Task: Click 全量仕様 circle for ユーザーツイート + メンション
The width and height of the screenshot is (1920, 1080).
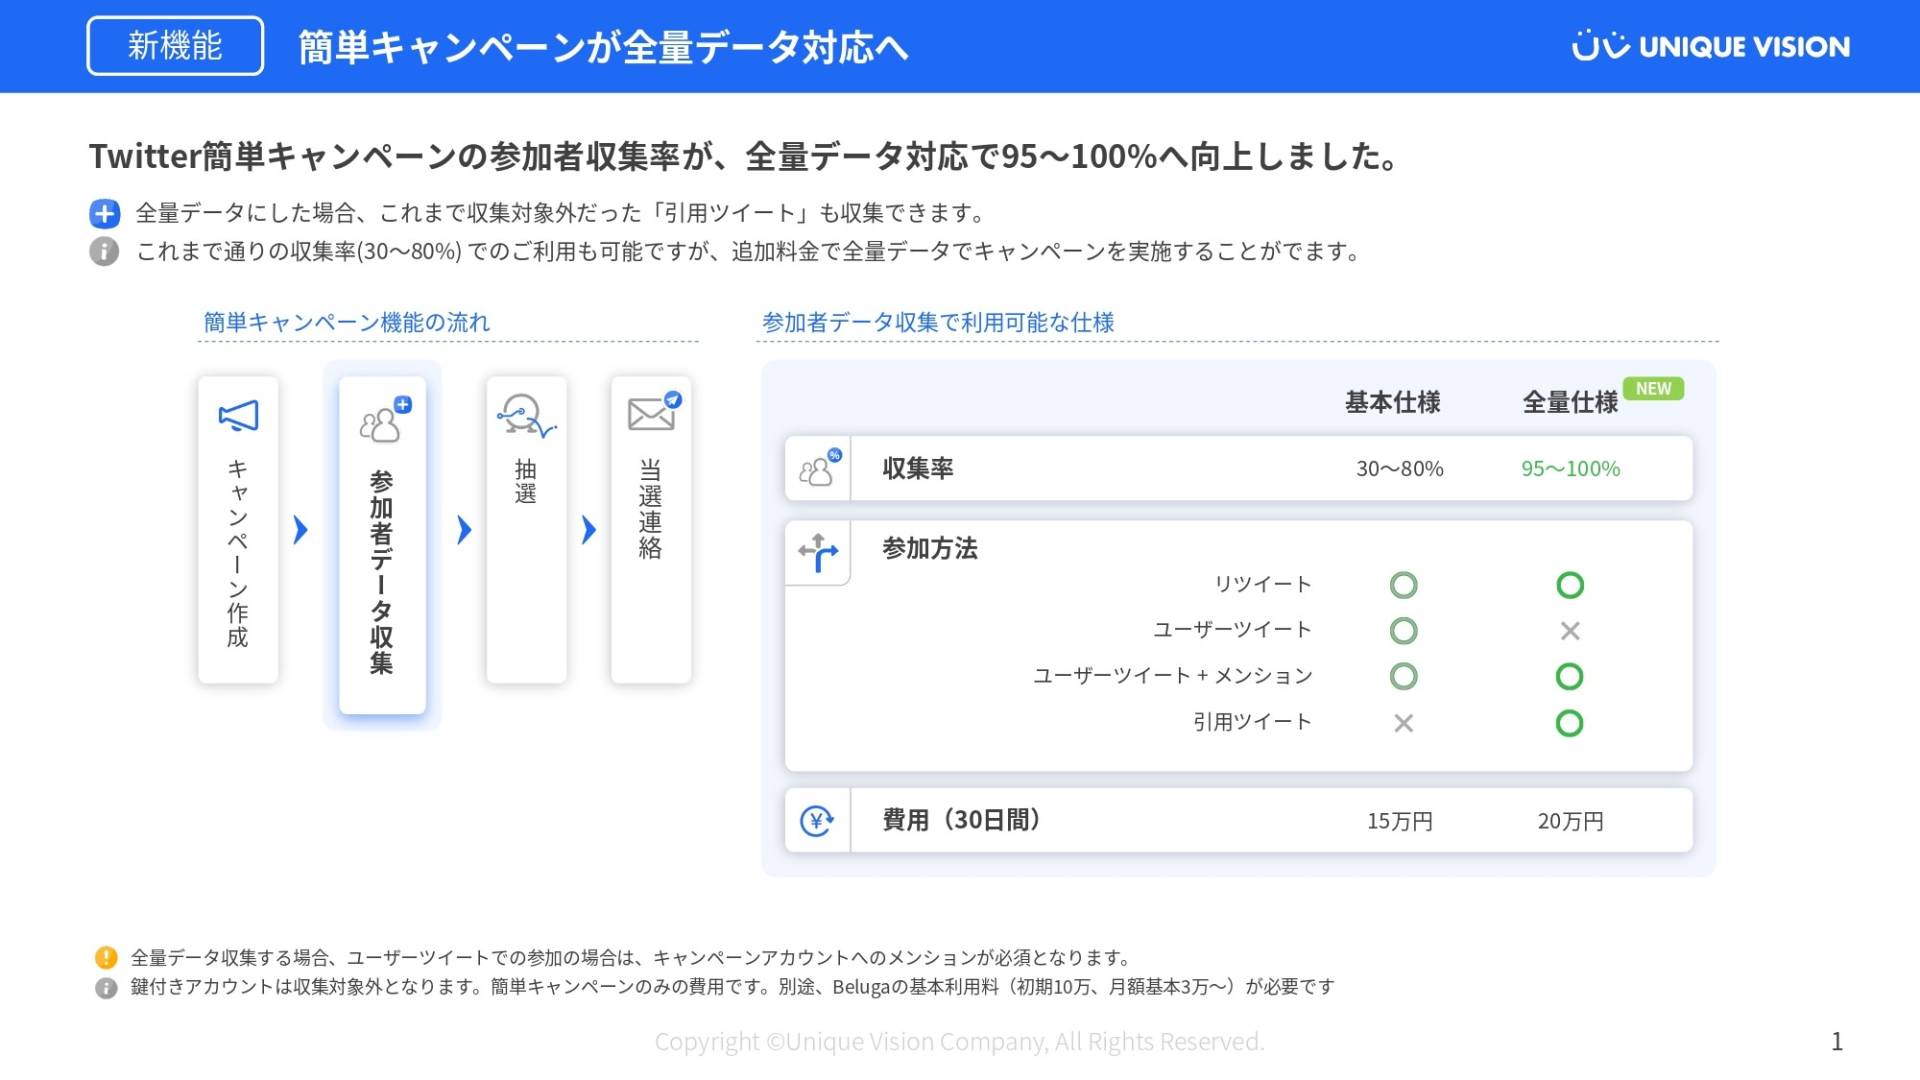Action: 1570,677
